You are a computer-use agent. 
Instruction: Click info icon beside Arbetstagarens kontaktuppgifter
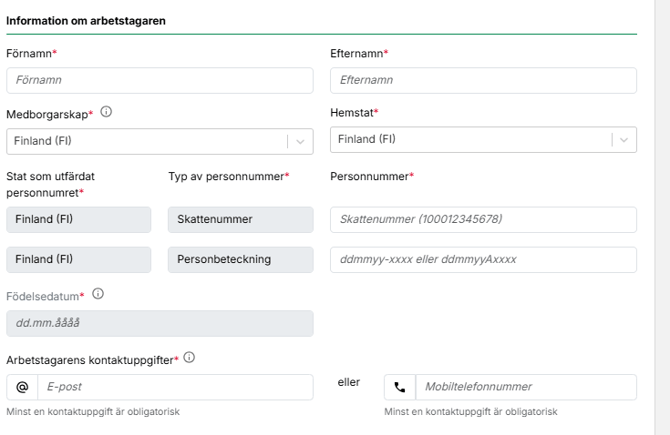click(x=189, y=357)
